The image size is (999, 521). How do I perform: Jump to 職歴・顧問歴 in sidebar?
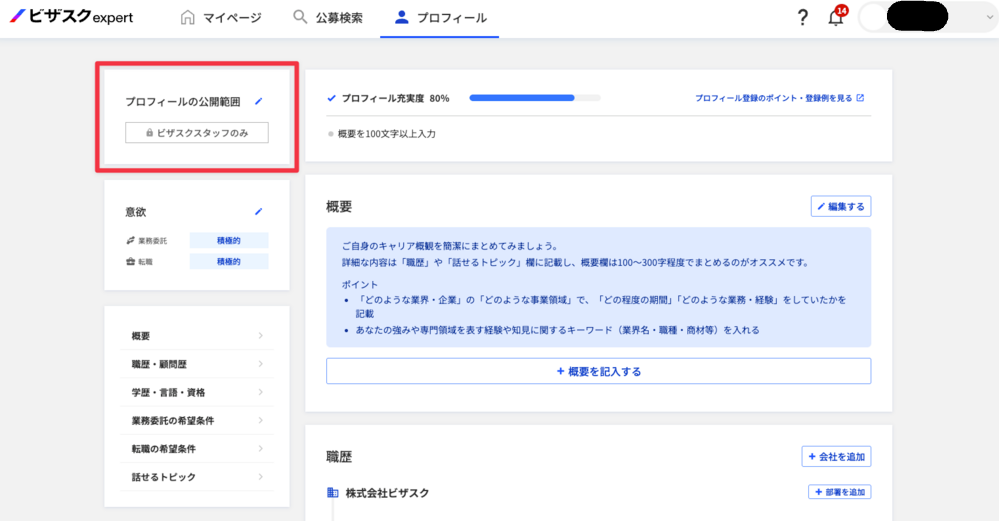click(x=197, y=364)
